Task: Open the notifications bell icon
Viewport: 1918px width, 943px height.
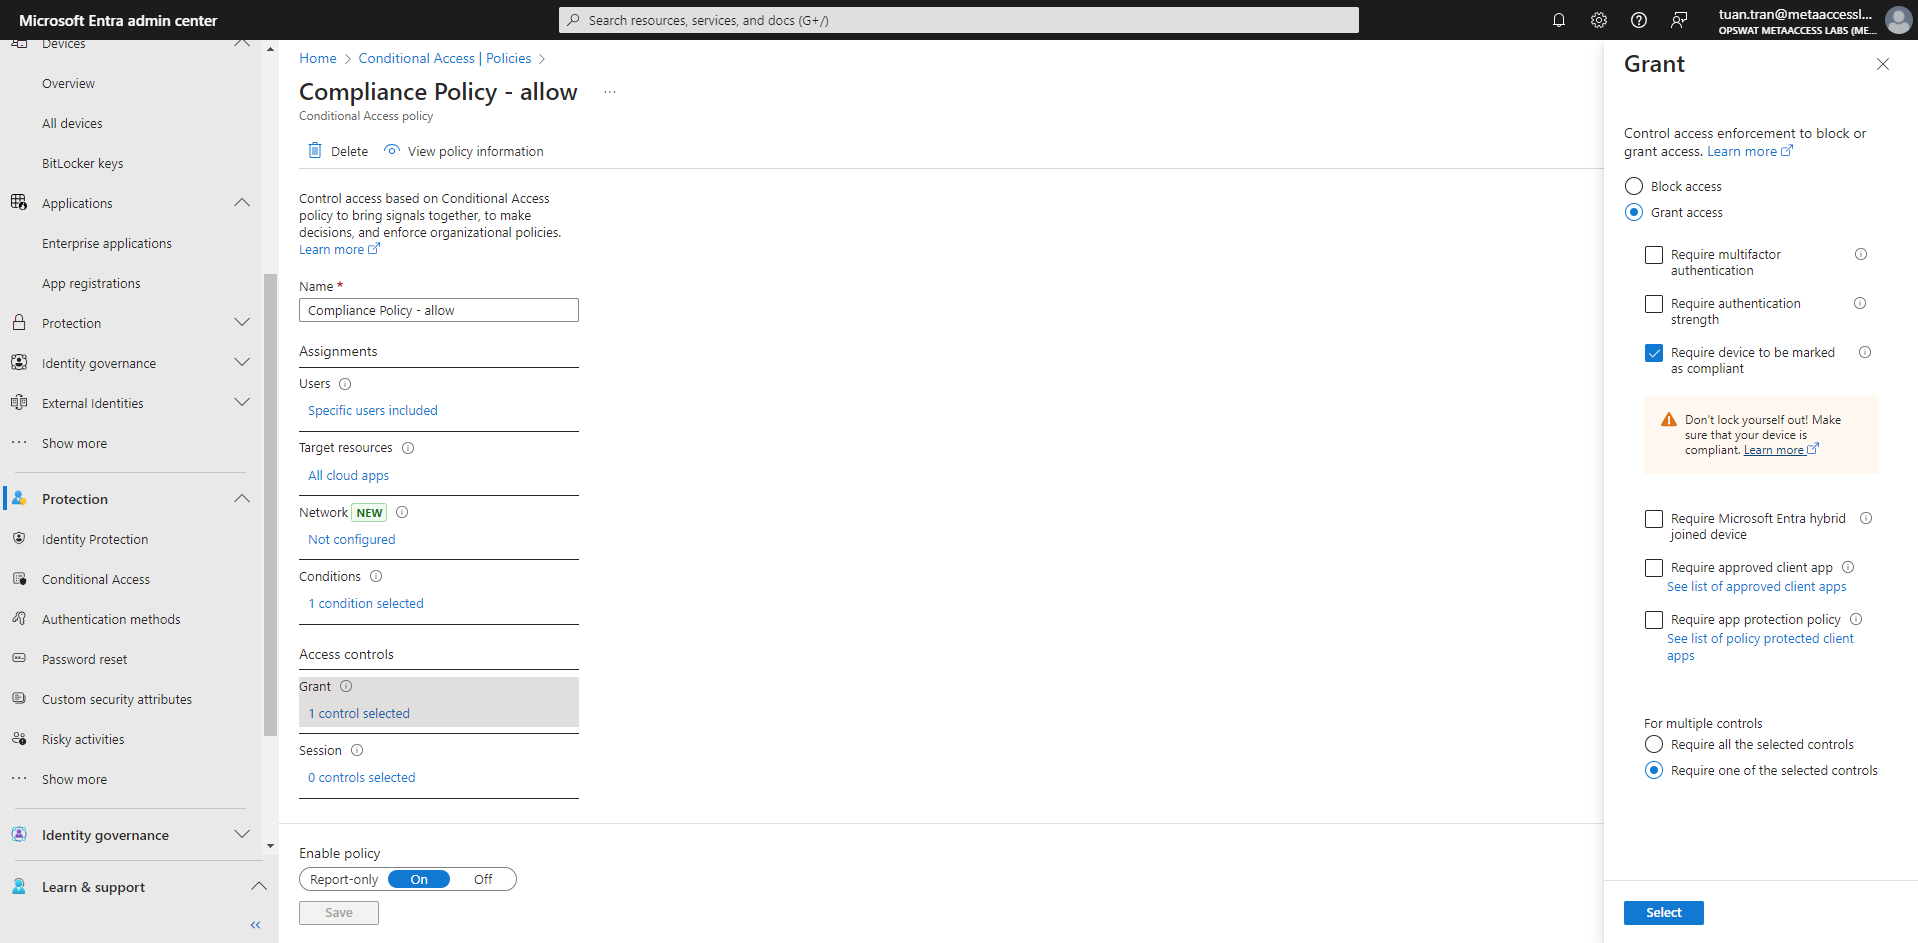Action: pyautogui.click(x=1558, y=20)
